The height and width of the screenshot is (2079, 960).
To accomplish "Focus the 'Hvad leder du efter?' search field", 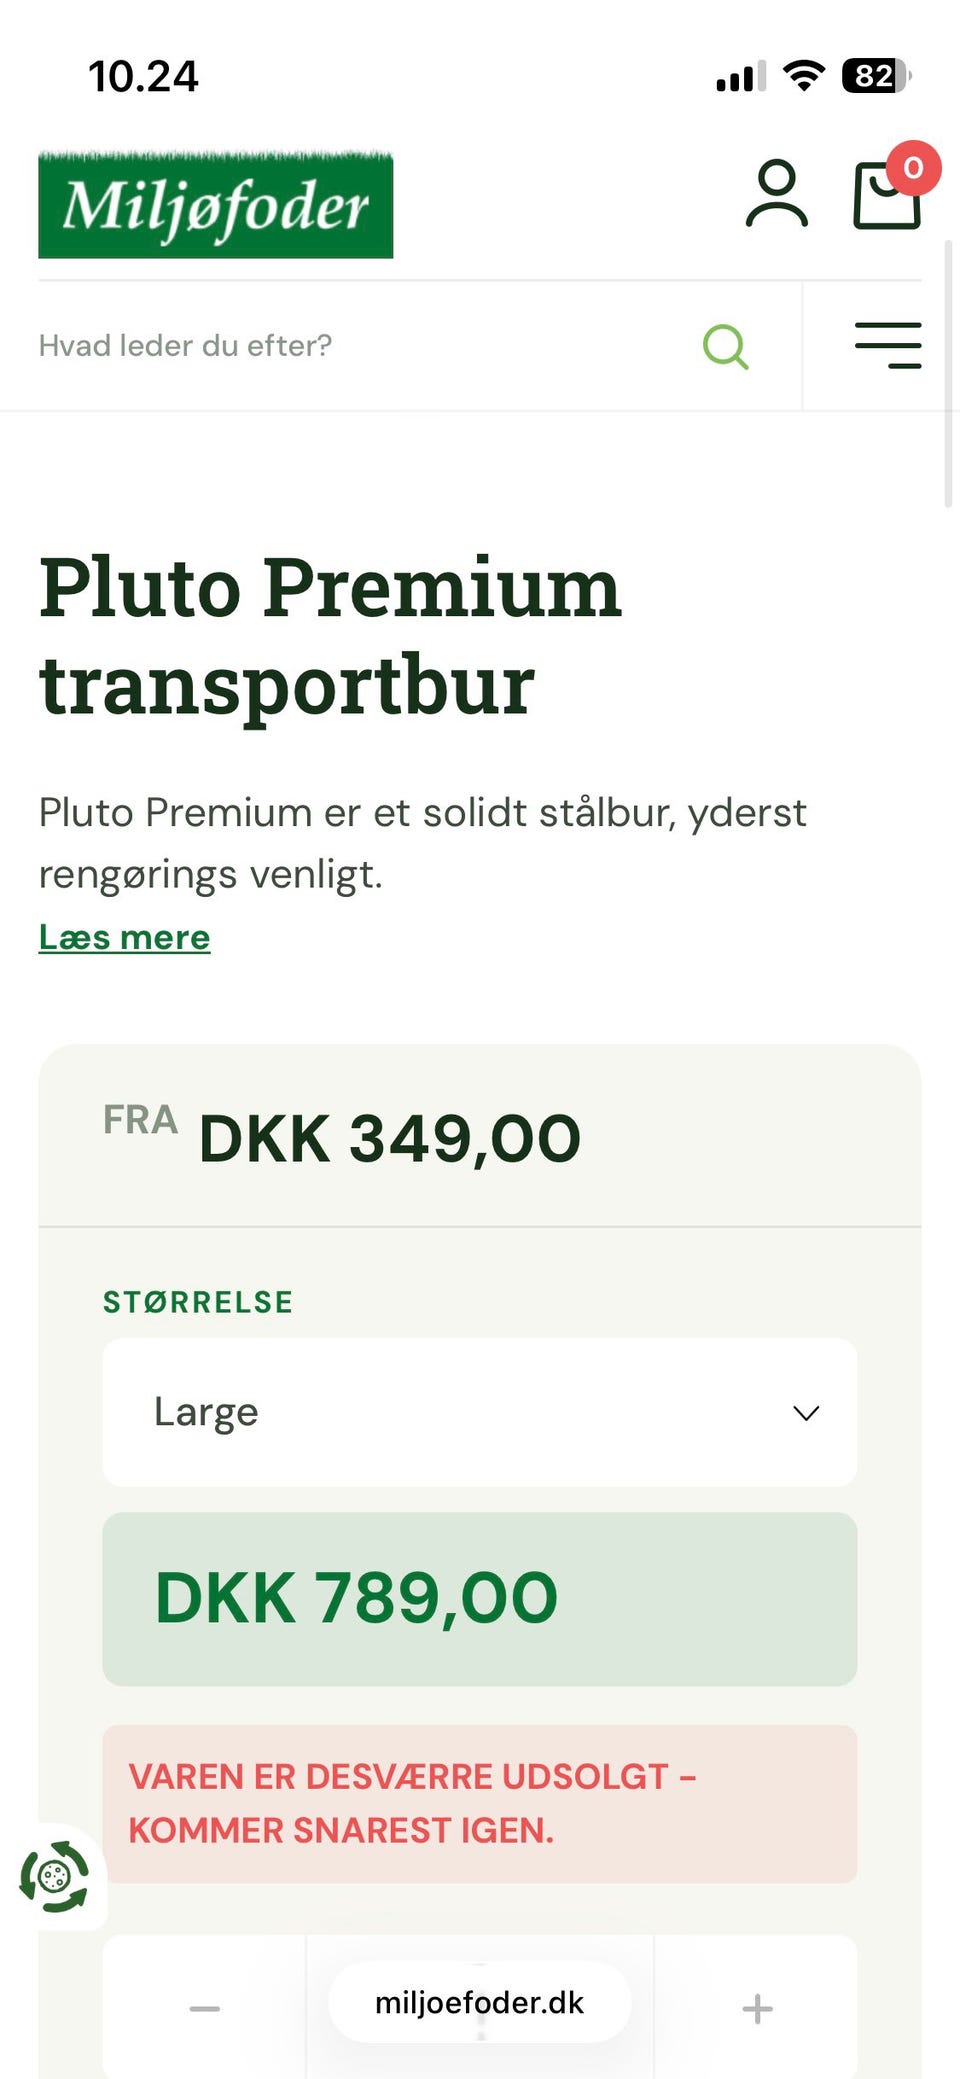I will coord(360,346).
